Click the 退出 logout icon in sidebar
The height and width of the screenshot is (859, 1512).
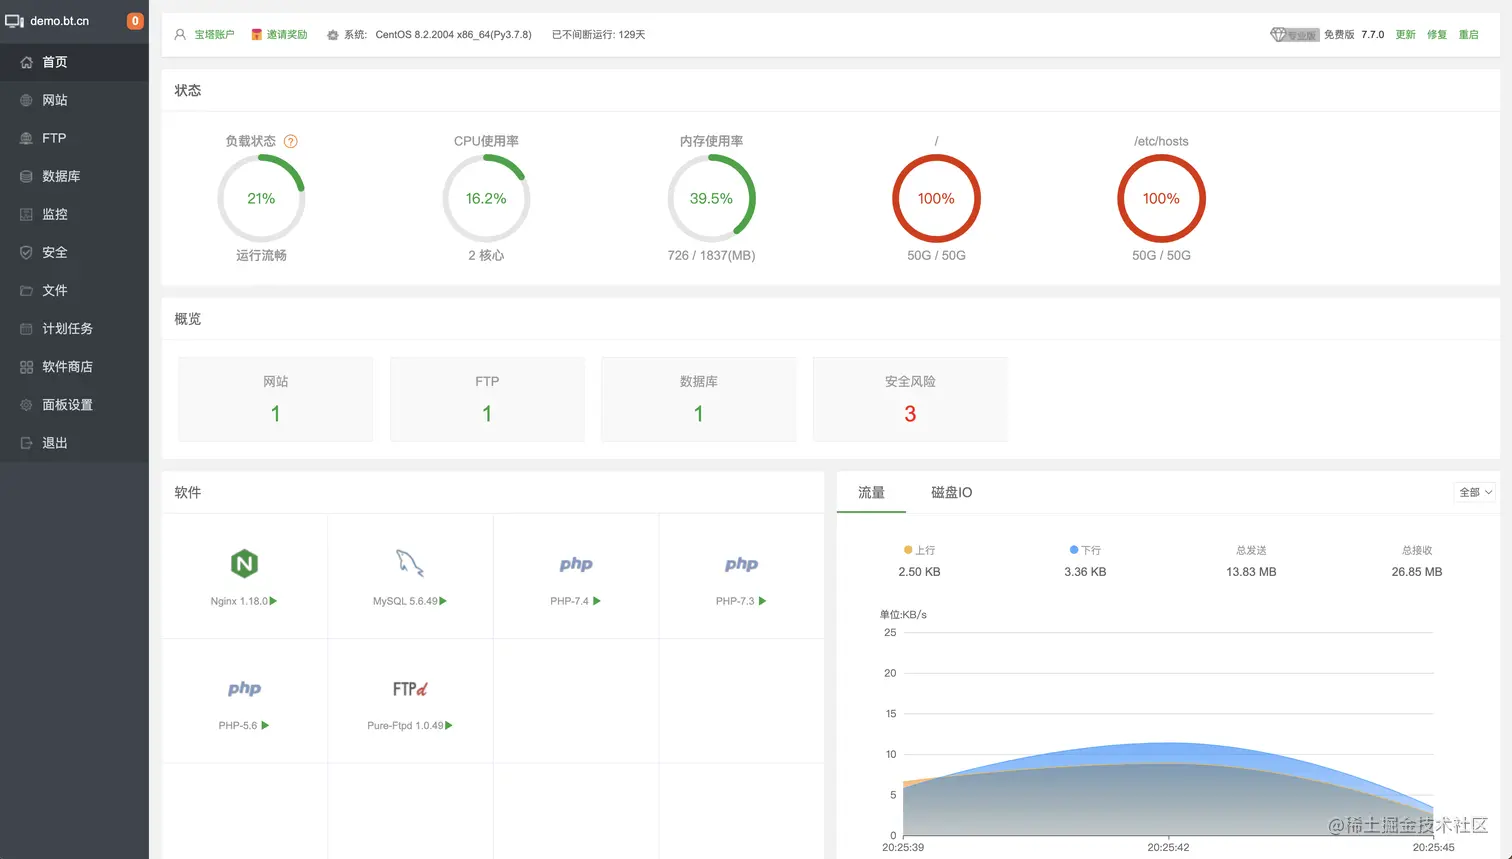tap(27, 443)
